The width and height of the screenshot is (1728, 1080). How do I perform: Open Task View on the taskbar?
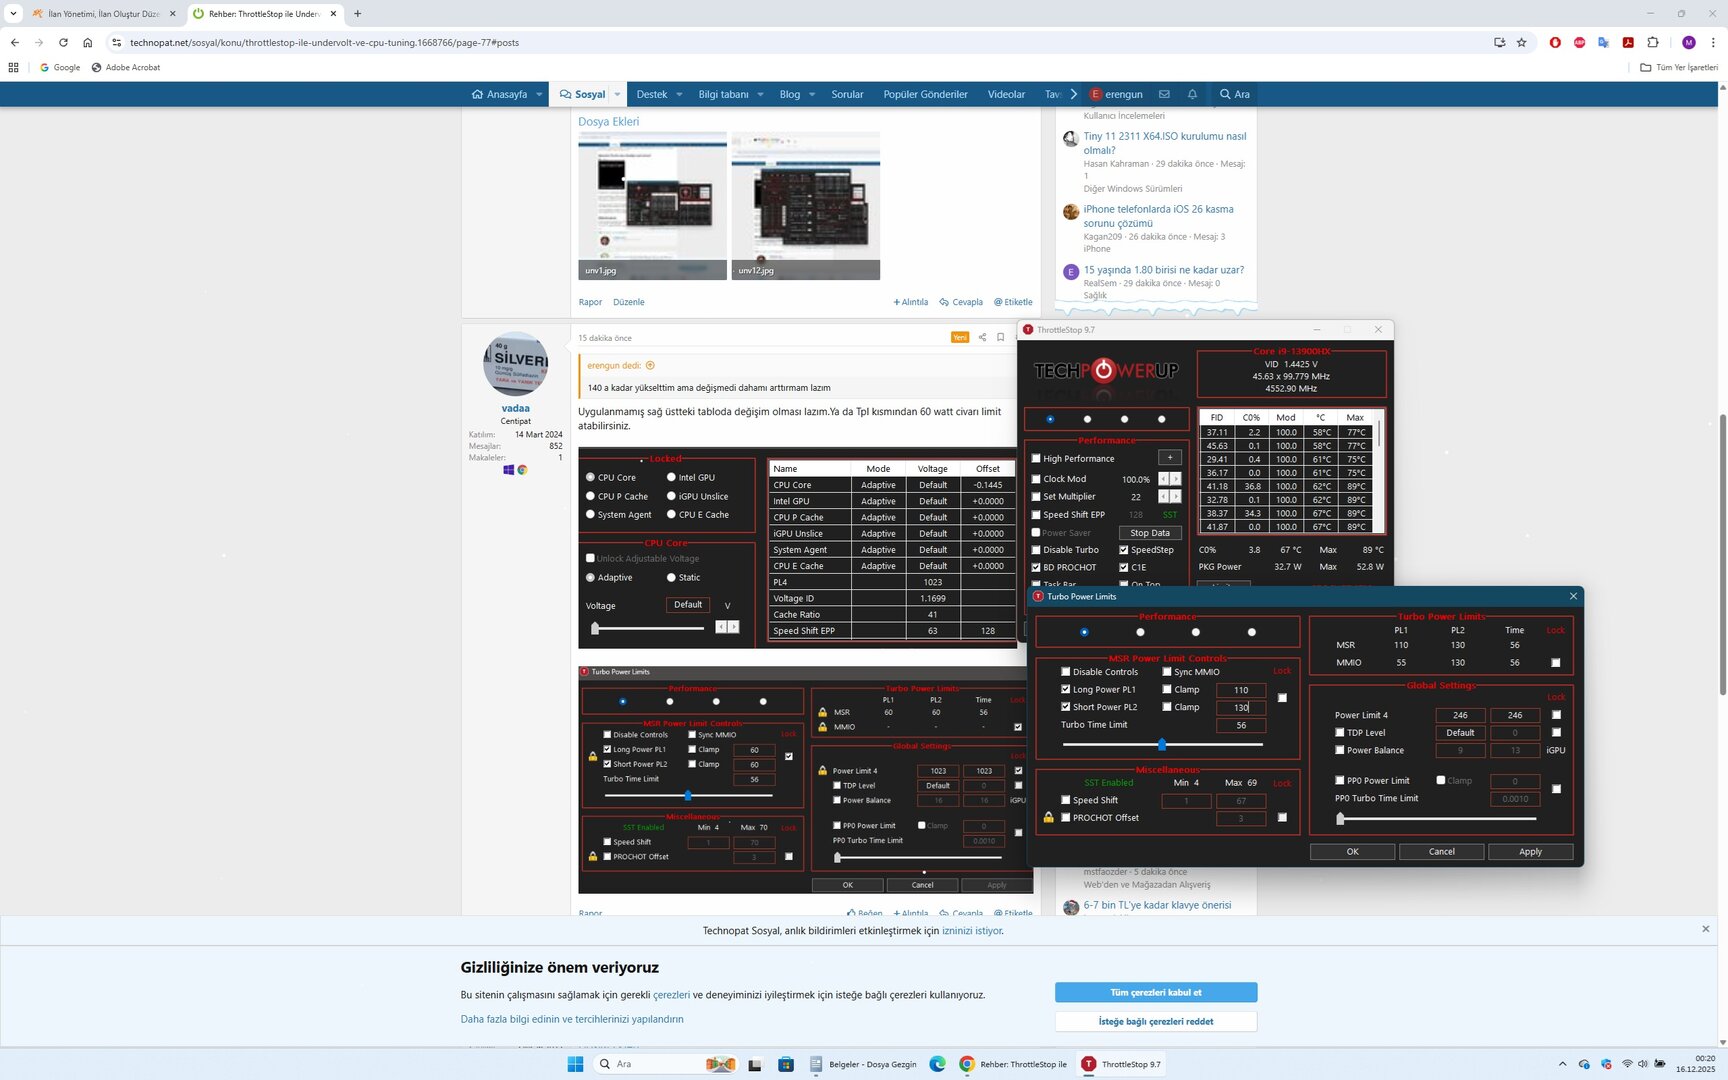[x=755, y=1064]
